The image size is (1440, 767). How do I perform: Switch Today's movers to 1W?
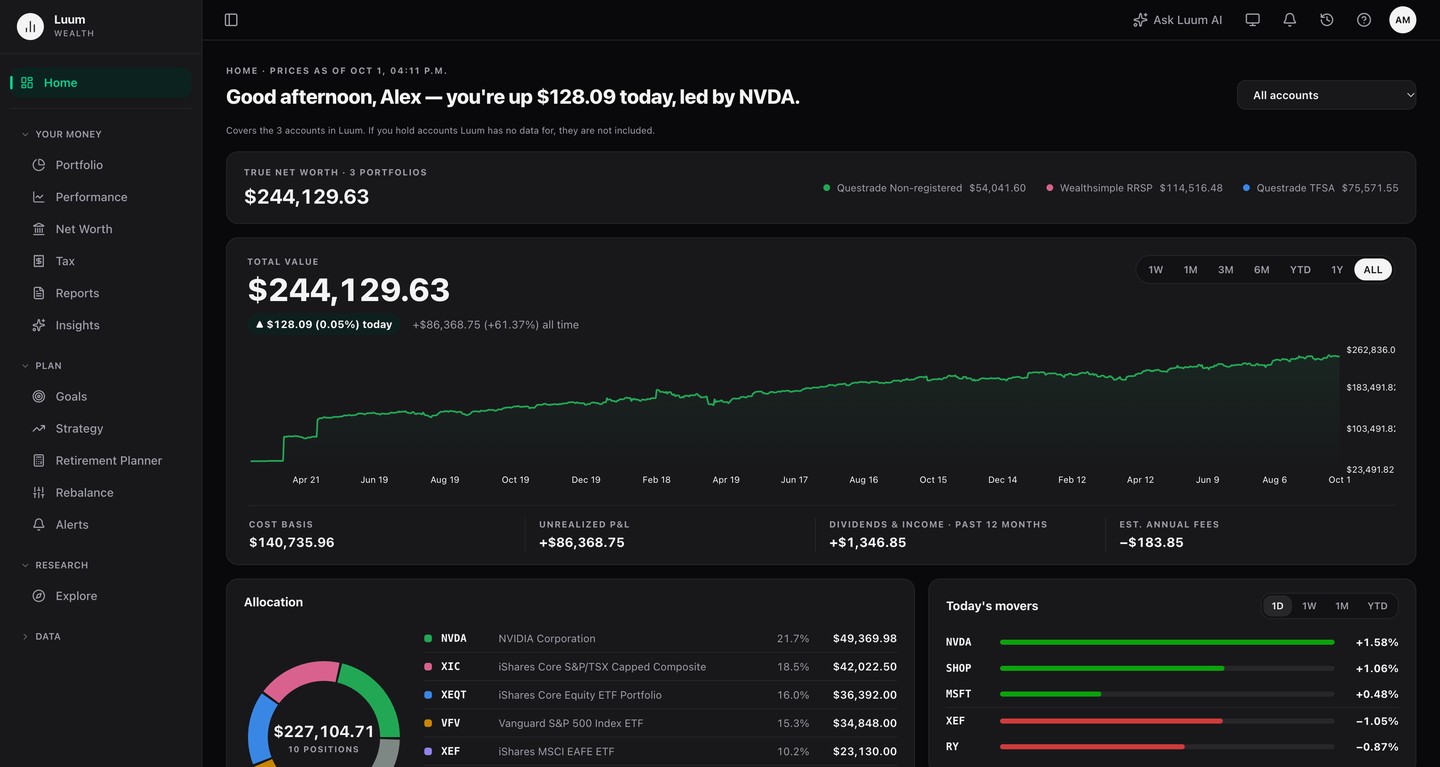pyautogui.click(x=1309, y=606)
